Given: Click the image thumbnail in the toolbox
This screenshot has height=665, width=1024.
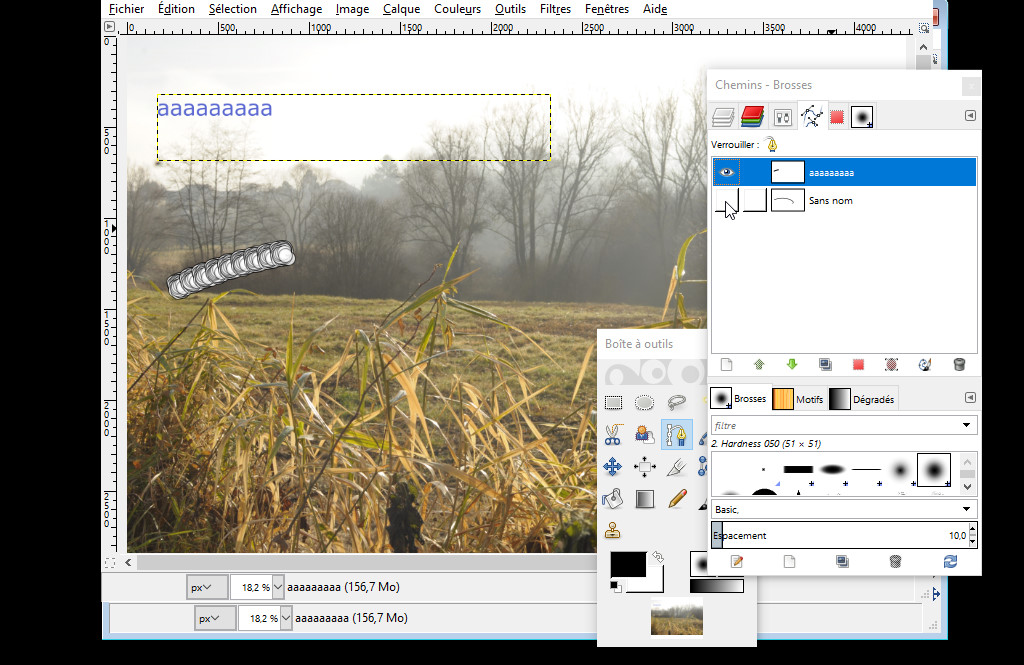Looking at the screenshot, I should pos(677,617).
